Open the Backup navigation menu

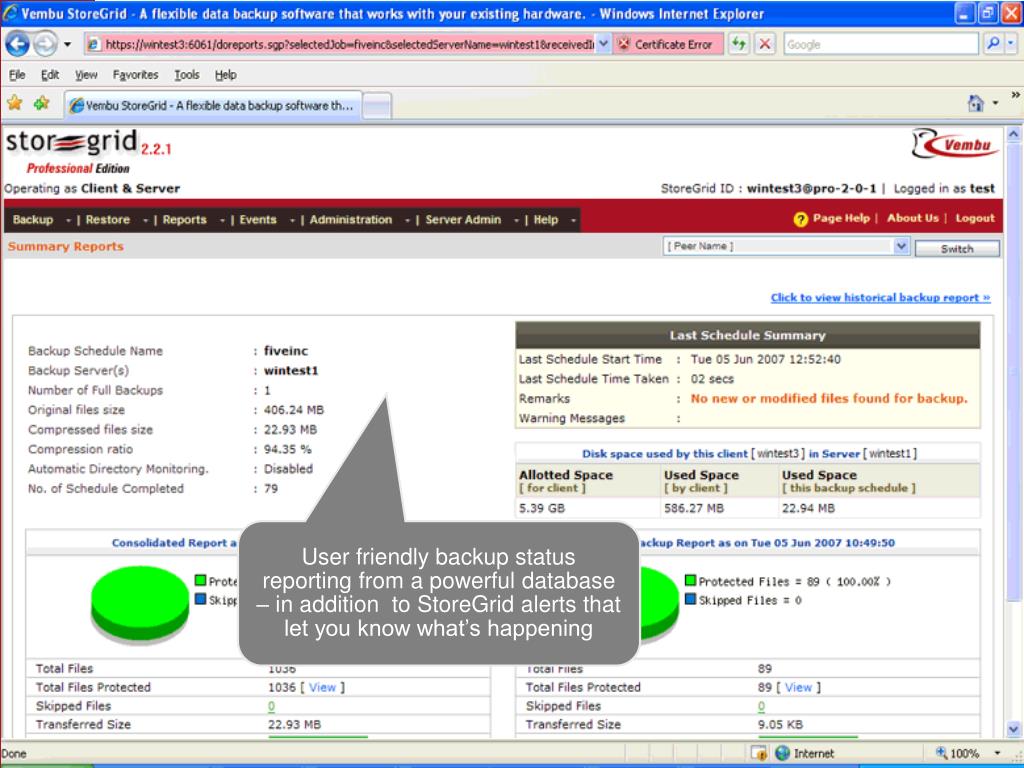point(33,220)
